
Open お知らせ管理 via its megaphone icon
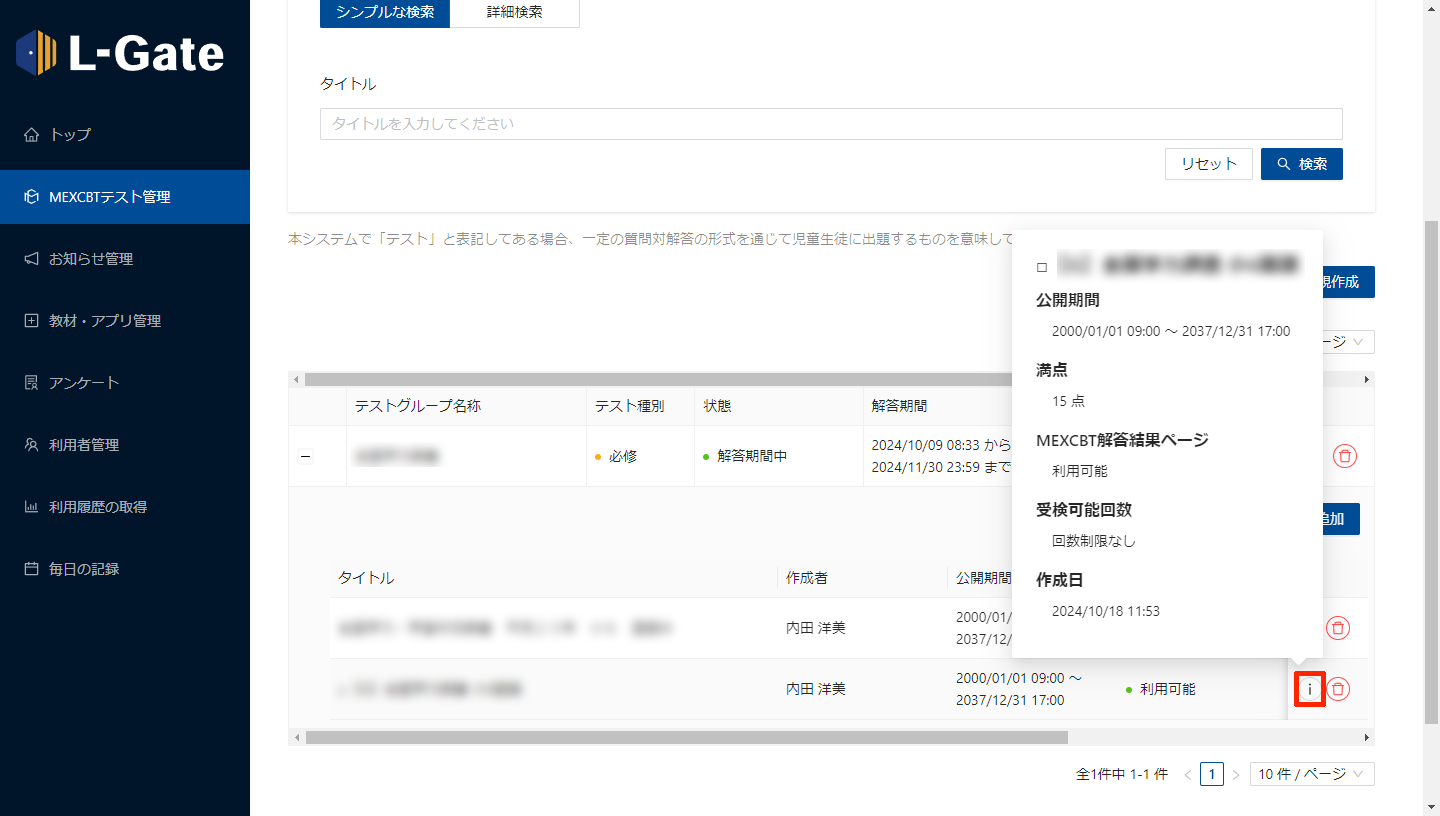[31, 259]
